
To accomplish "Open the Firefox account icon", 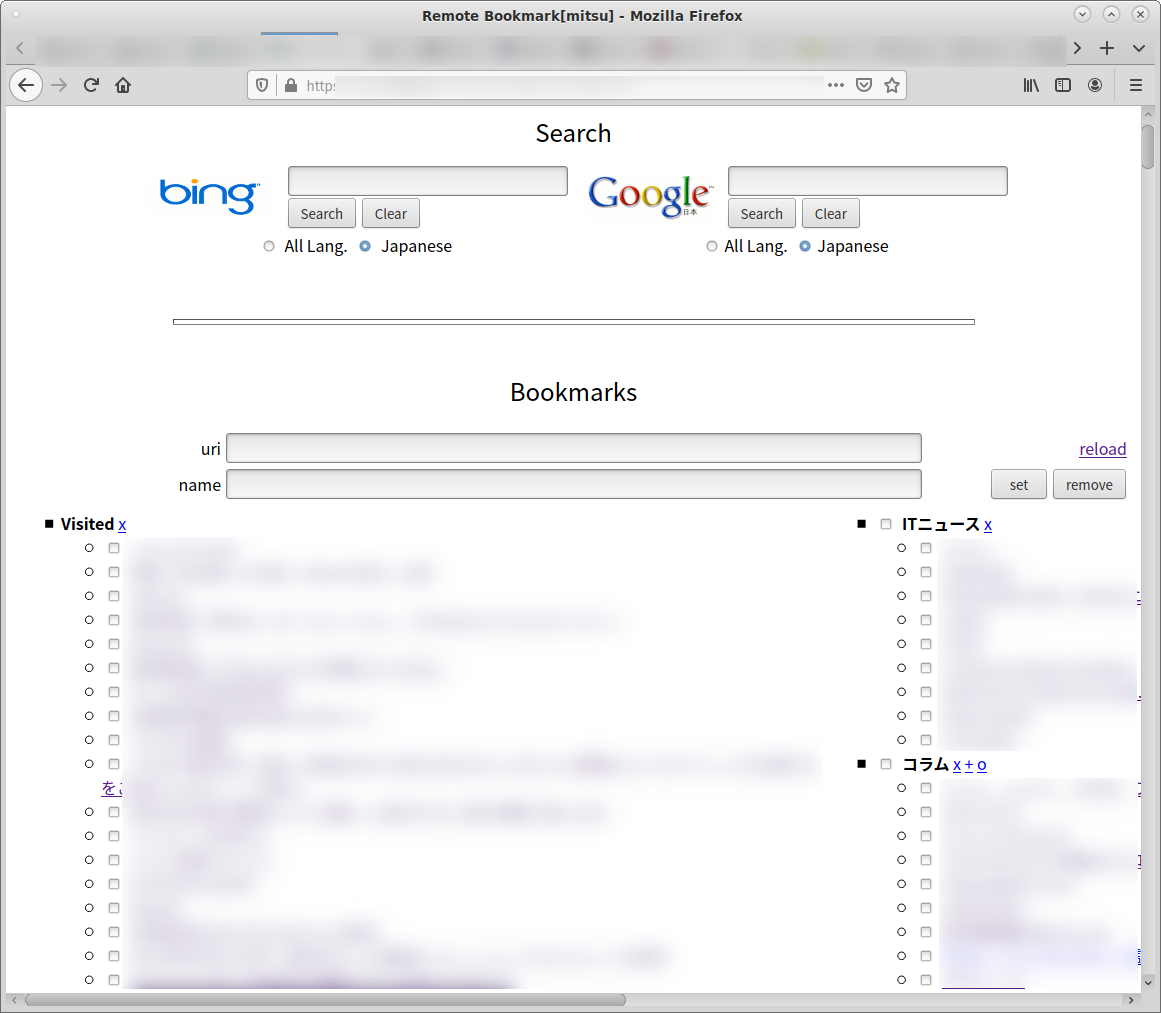I will coord(1095,86).
